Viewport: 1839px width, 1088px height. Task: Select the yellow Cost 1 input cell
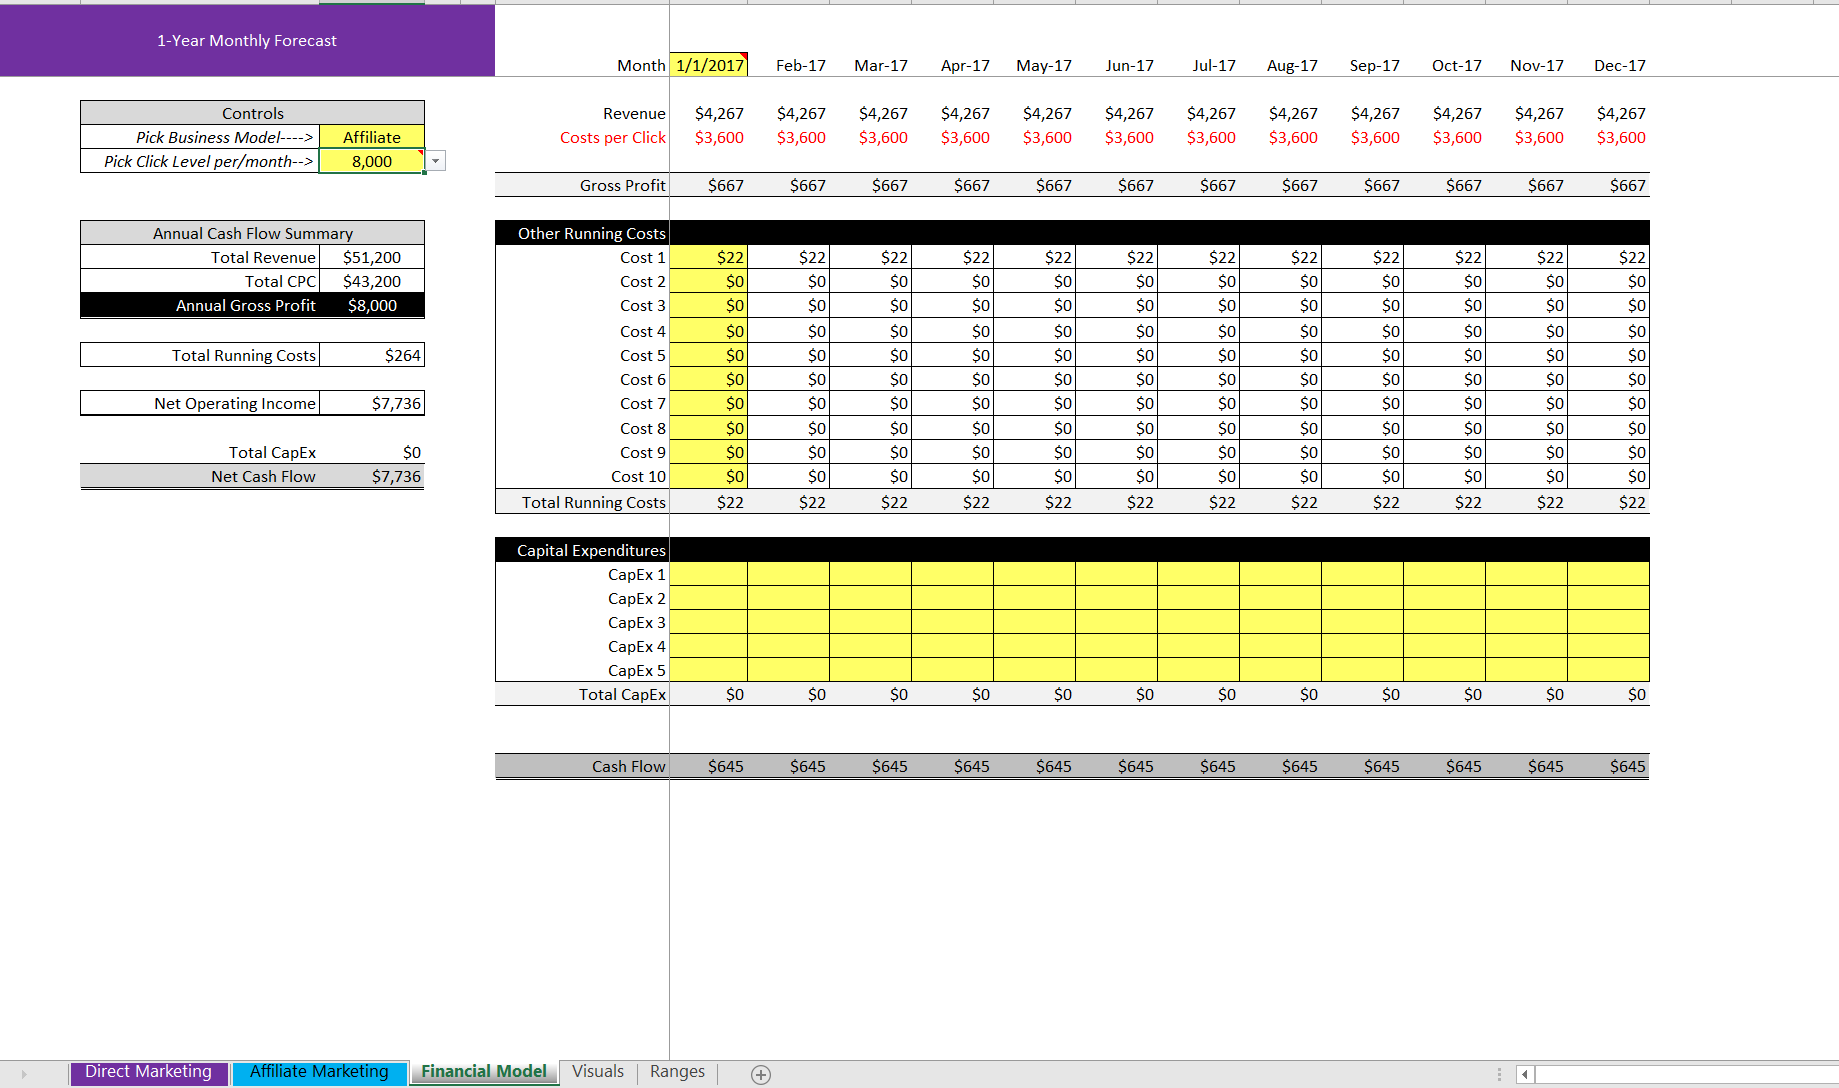point(709,257)
